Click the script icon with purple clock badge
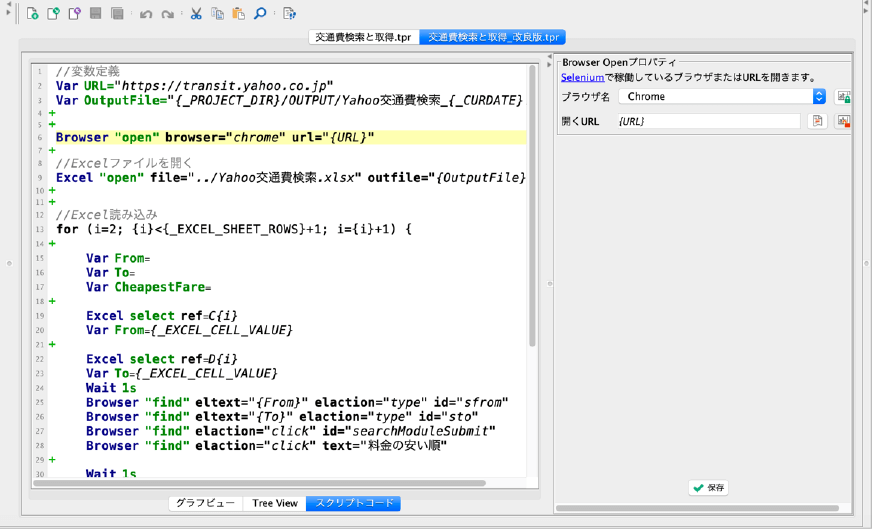The width and height of the screenshot is (872, 529). (x=75, y=13)
